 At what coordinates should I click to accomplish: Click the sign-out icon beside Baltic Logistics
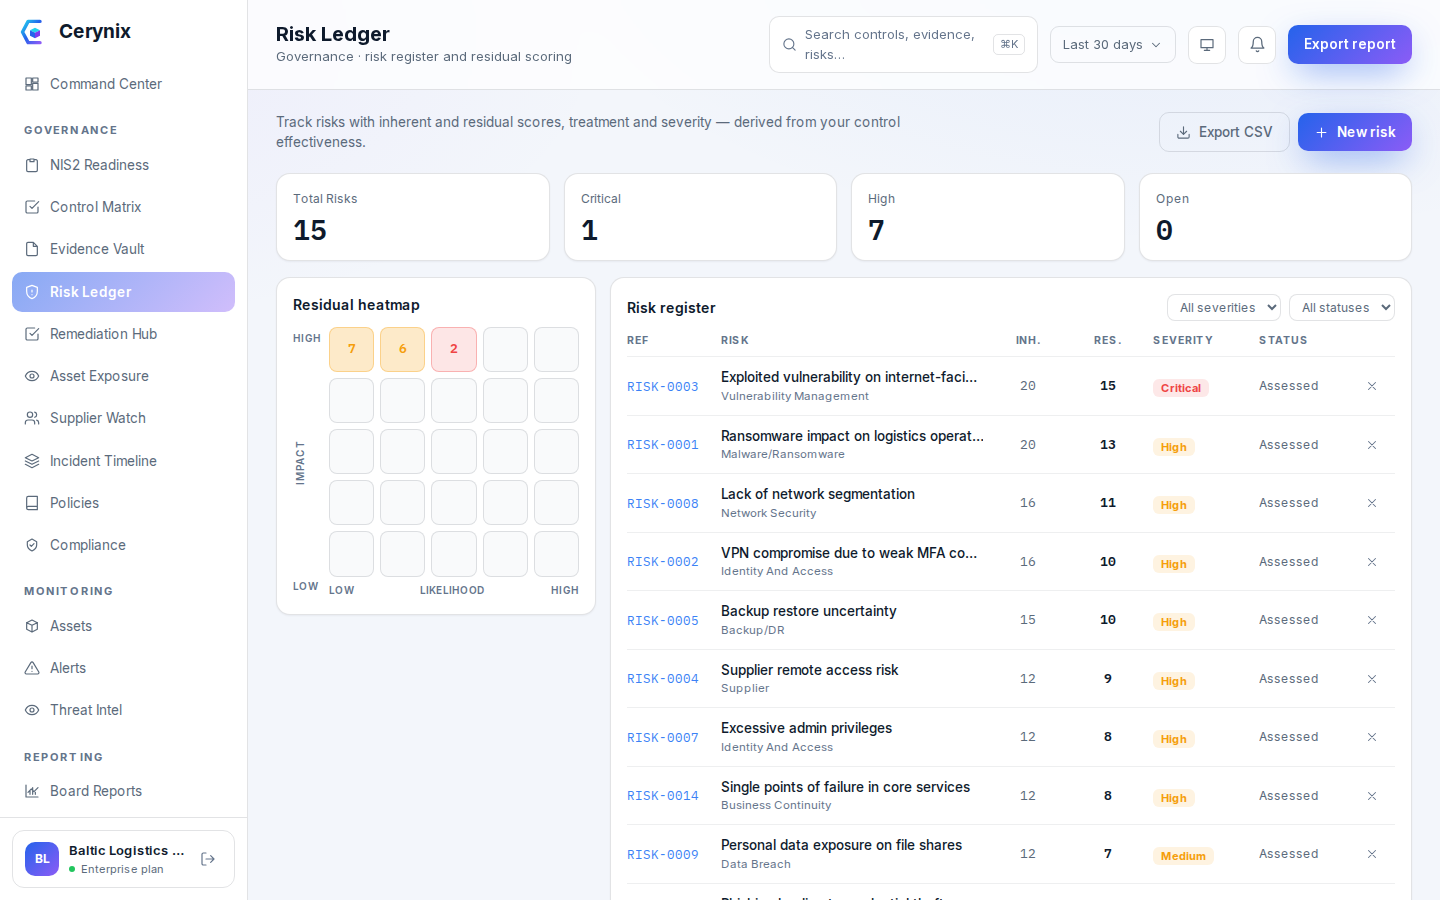pos(208,859)
